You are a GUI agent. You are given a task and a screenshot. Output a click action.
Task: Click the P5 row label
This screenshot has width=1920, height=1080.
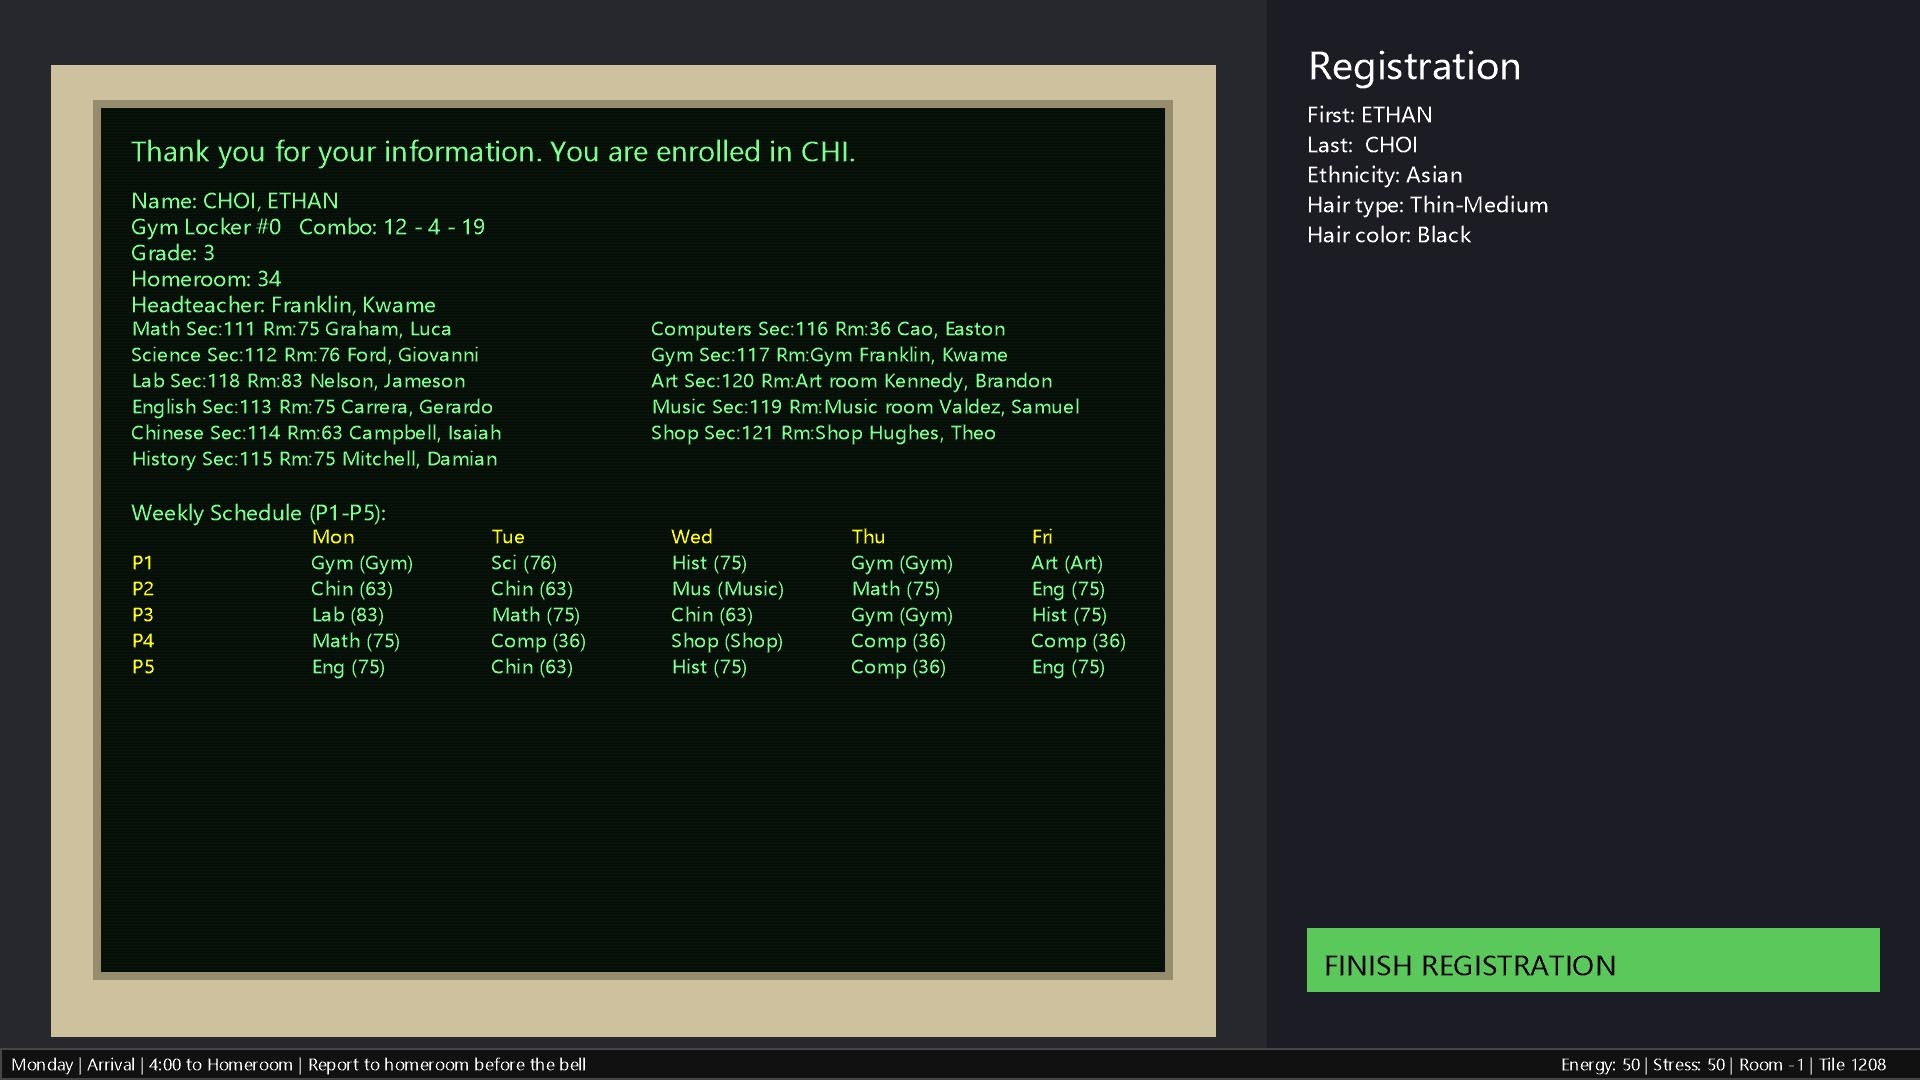(x=143, y=667)
